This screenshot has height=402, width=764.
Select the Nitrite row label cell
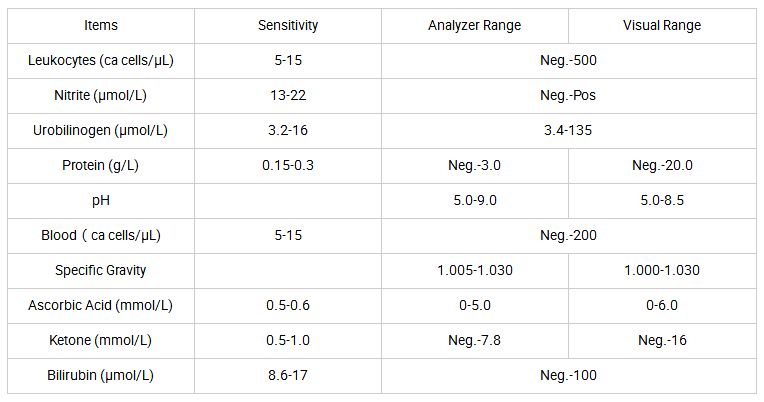[101, 95]
